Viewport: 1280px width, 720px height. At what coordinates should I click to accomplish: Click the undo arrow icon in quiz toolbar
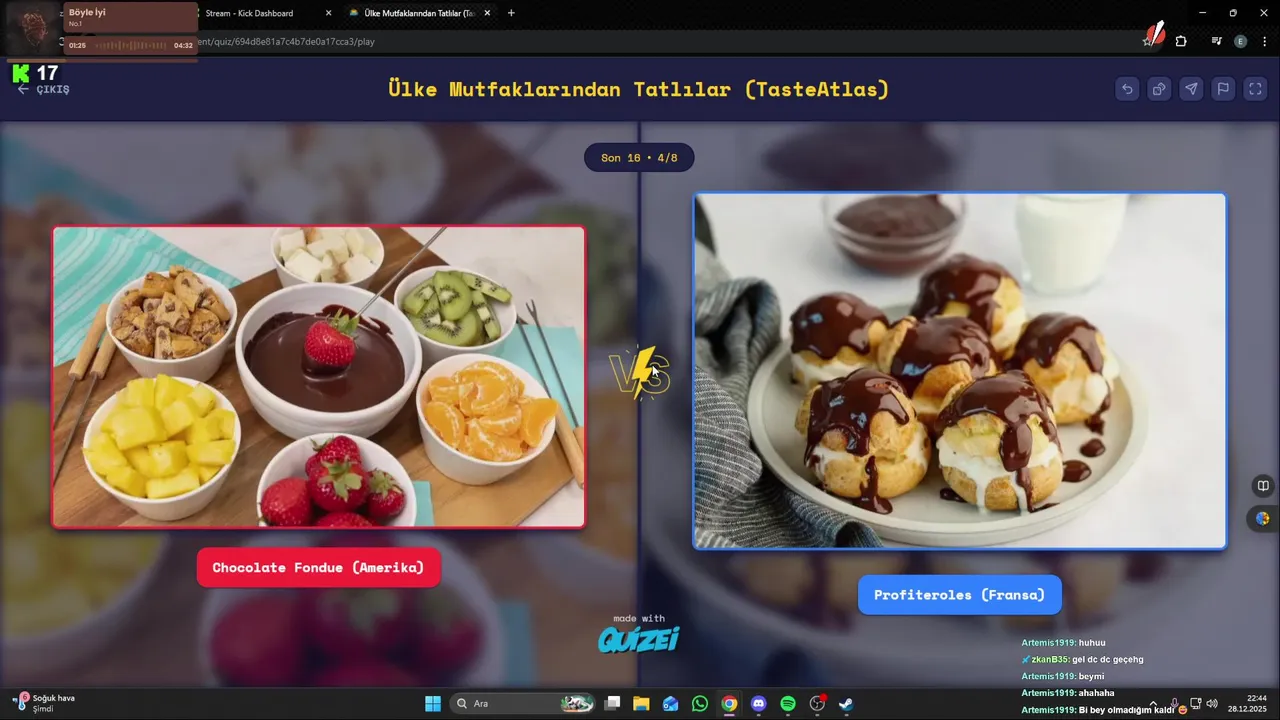tap(1127, 89)
